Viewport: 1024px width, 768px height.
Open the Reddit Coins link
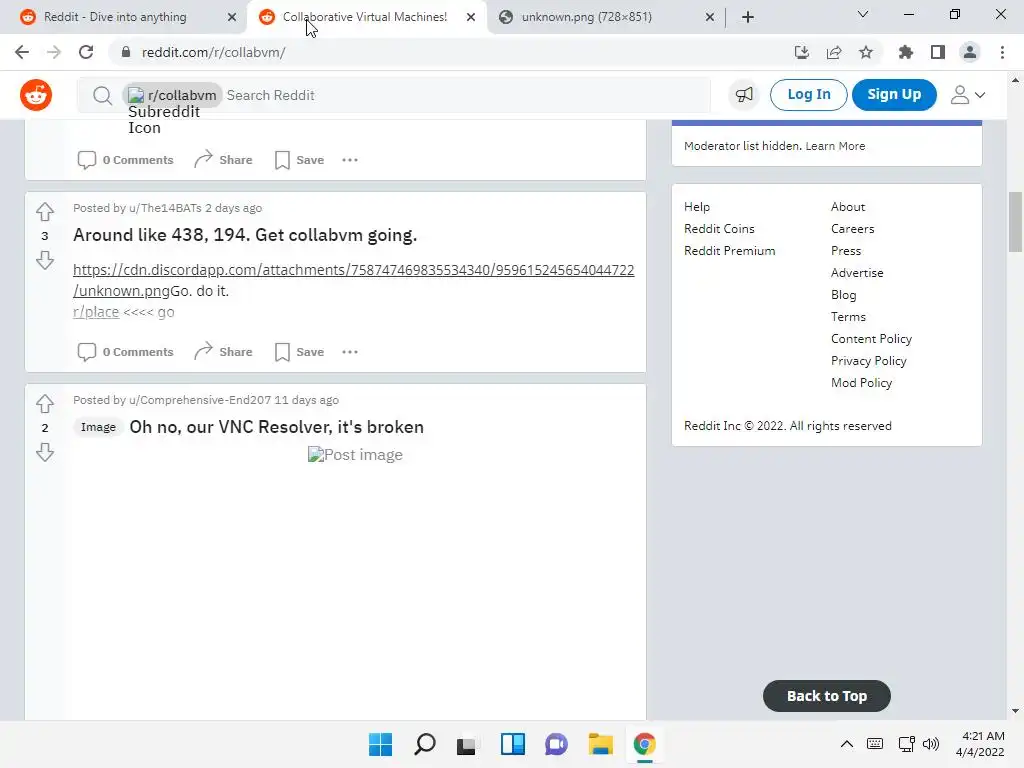[x=719, y=229]
